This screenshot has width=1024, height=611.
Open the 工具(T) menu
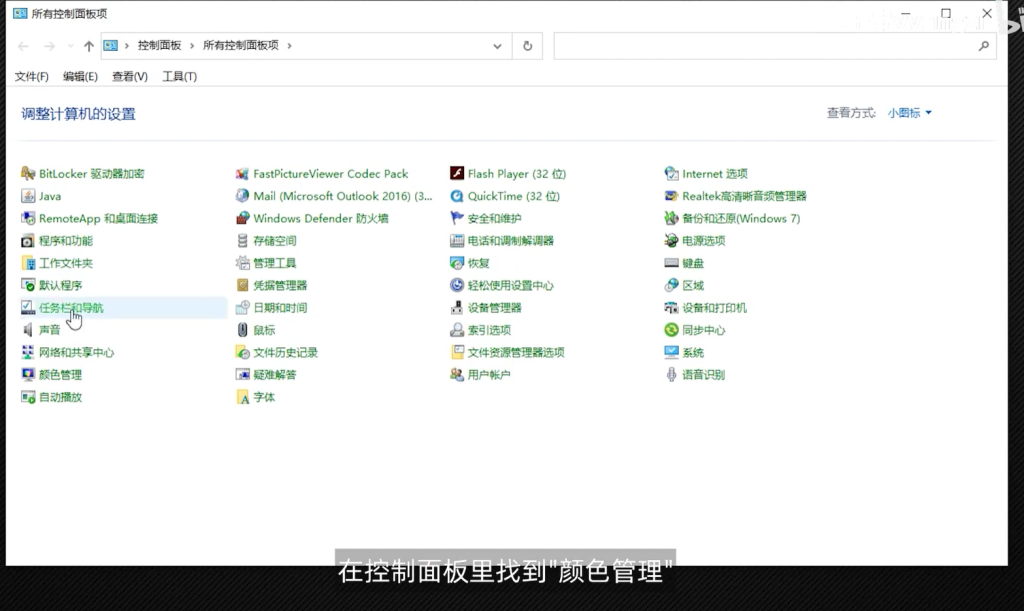click(179, 76)
